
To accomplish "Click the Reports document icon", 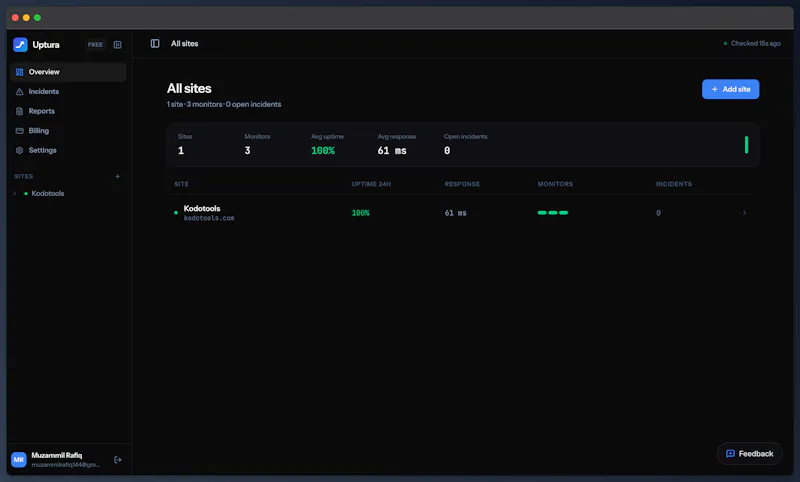I will click(19, 111).
